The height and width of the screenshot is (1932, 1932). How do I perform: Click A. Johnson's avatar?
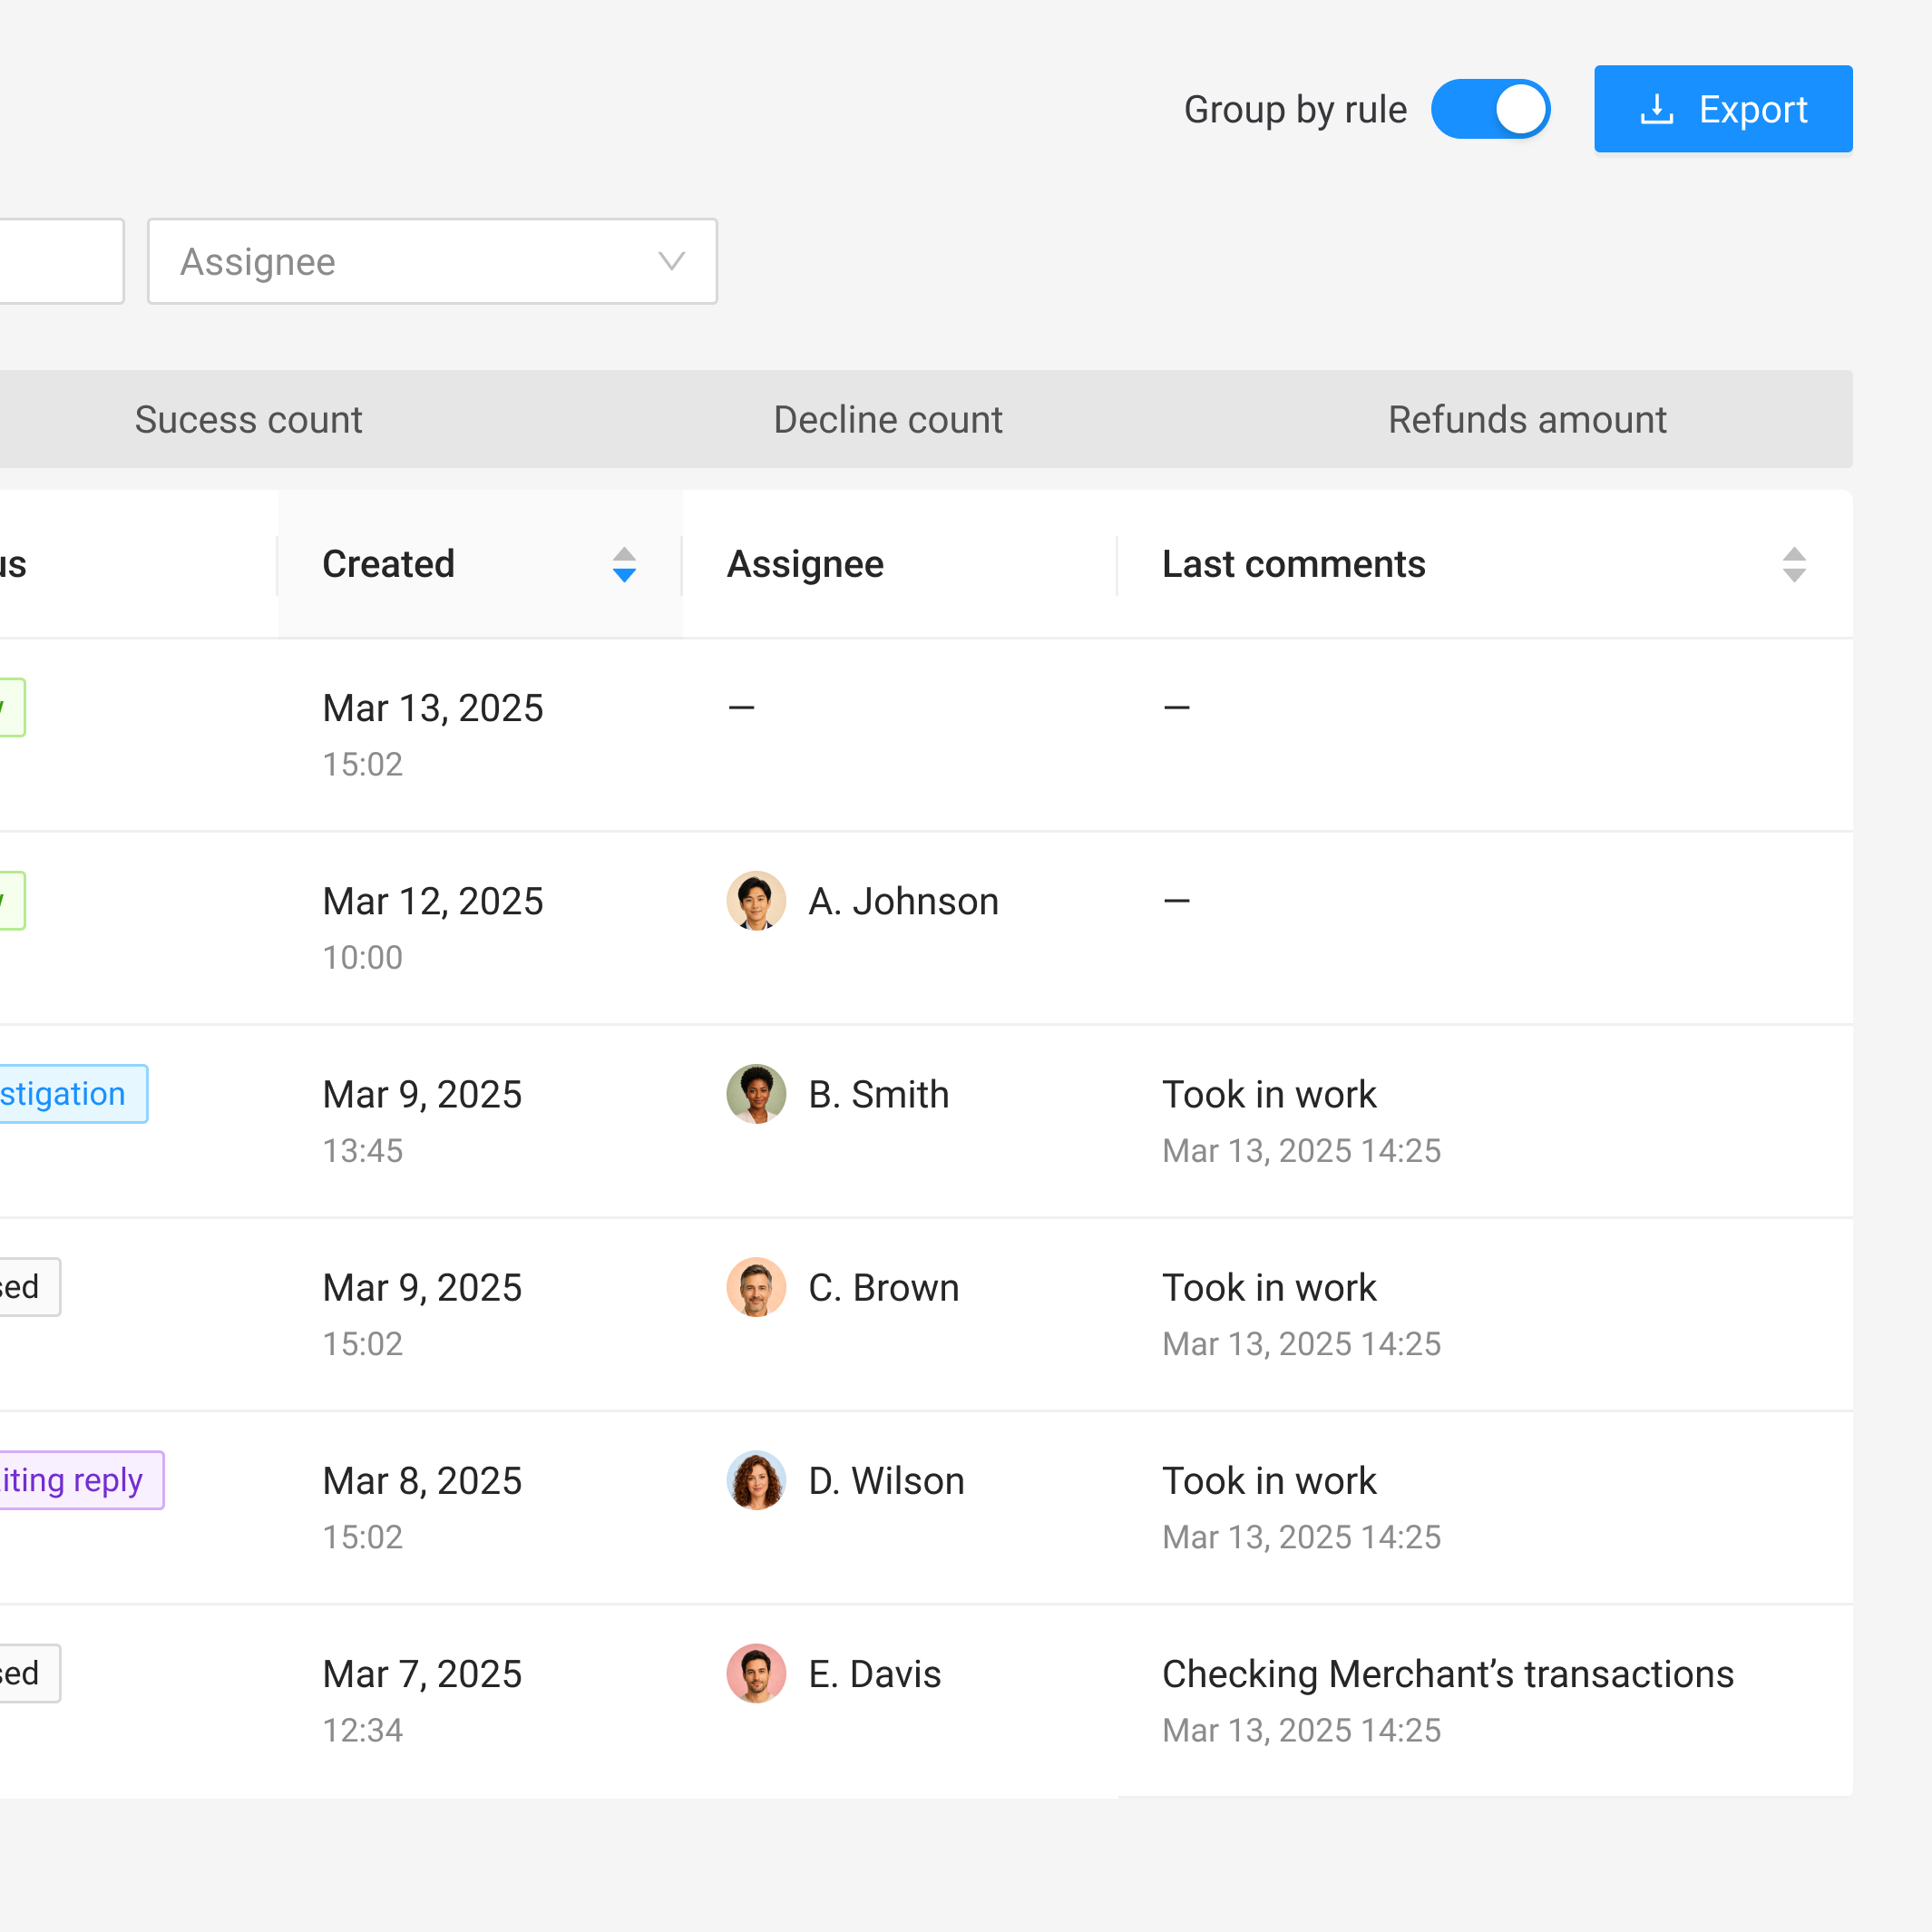point(756,900)
